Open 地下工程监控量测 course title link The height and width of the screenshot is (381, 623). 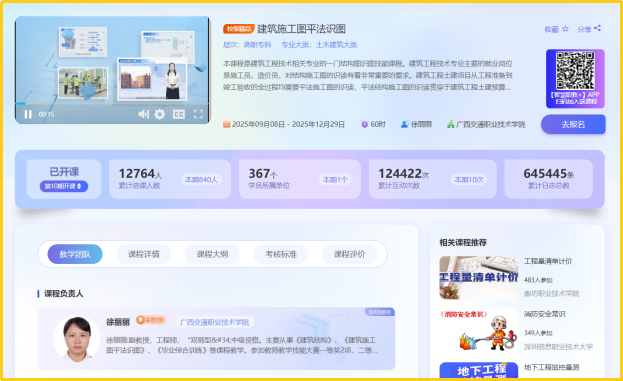551,367
